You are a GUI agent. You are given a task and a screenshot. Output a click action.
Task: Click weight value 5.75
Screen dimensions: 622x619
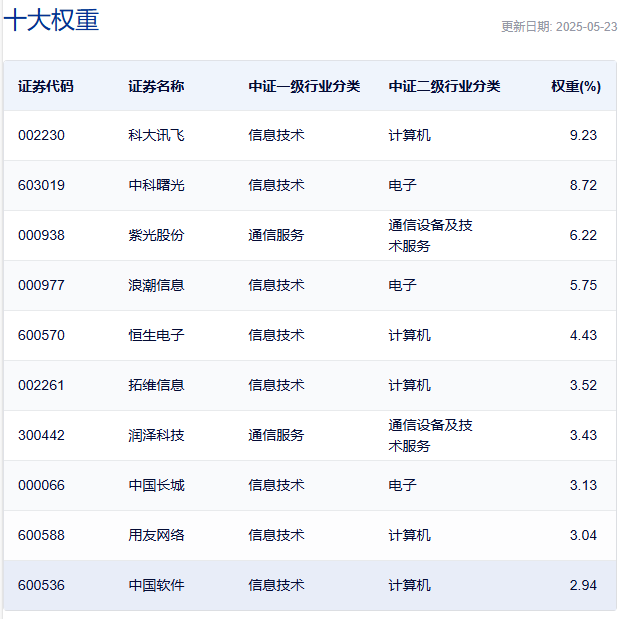(583, 285)
